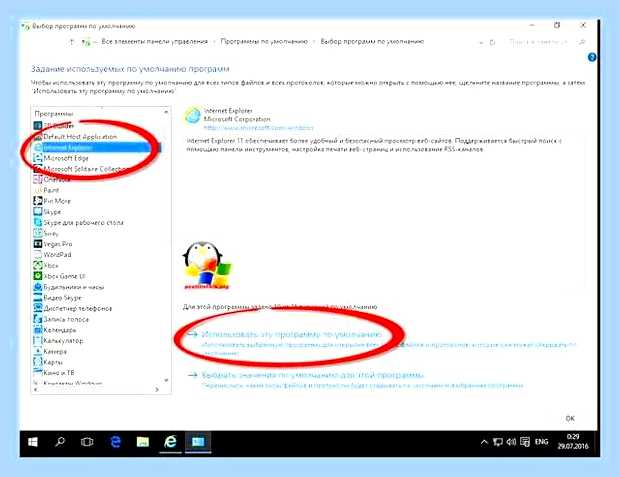620x477 pixels.
Task: Click breadcrumb Выбор программ по умолчанию
Action: (x=372, y=42)
